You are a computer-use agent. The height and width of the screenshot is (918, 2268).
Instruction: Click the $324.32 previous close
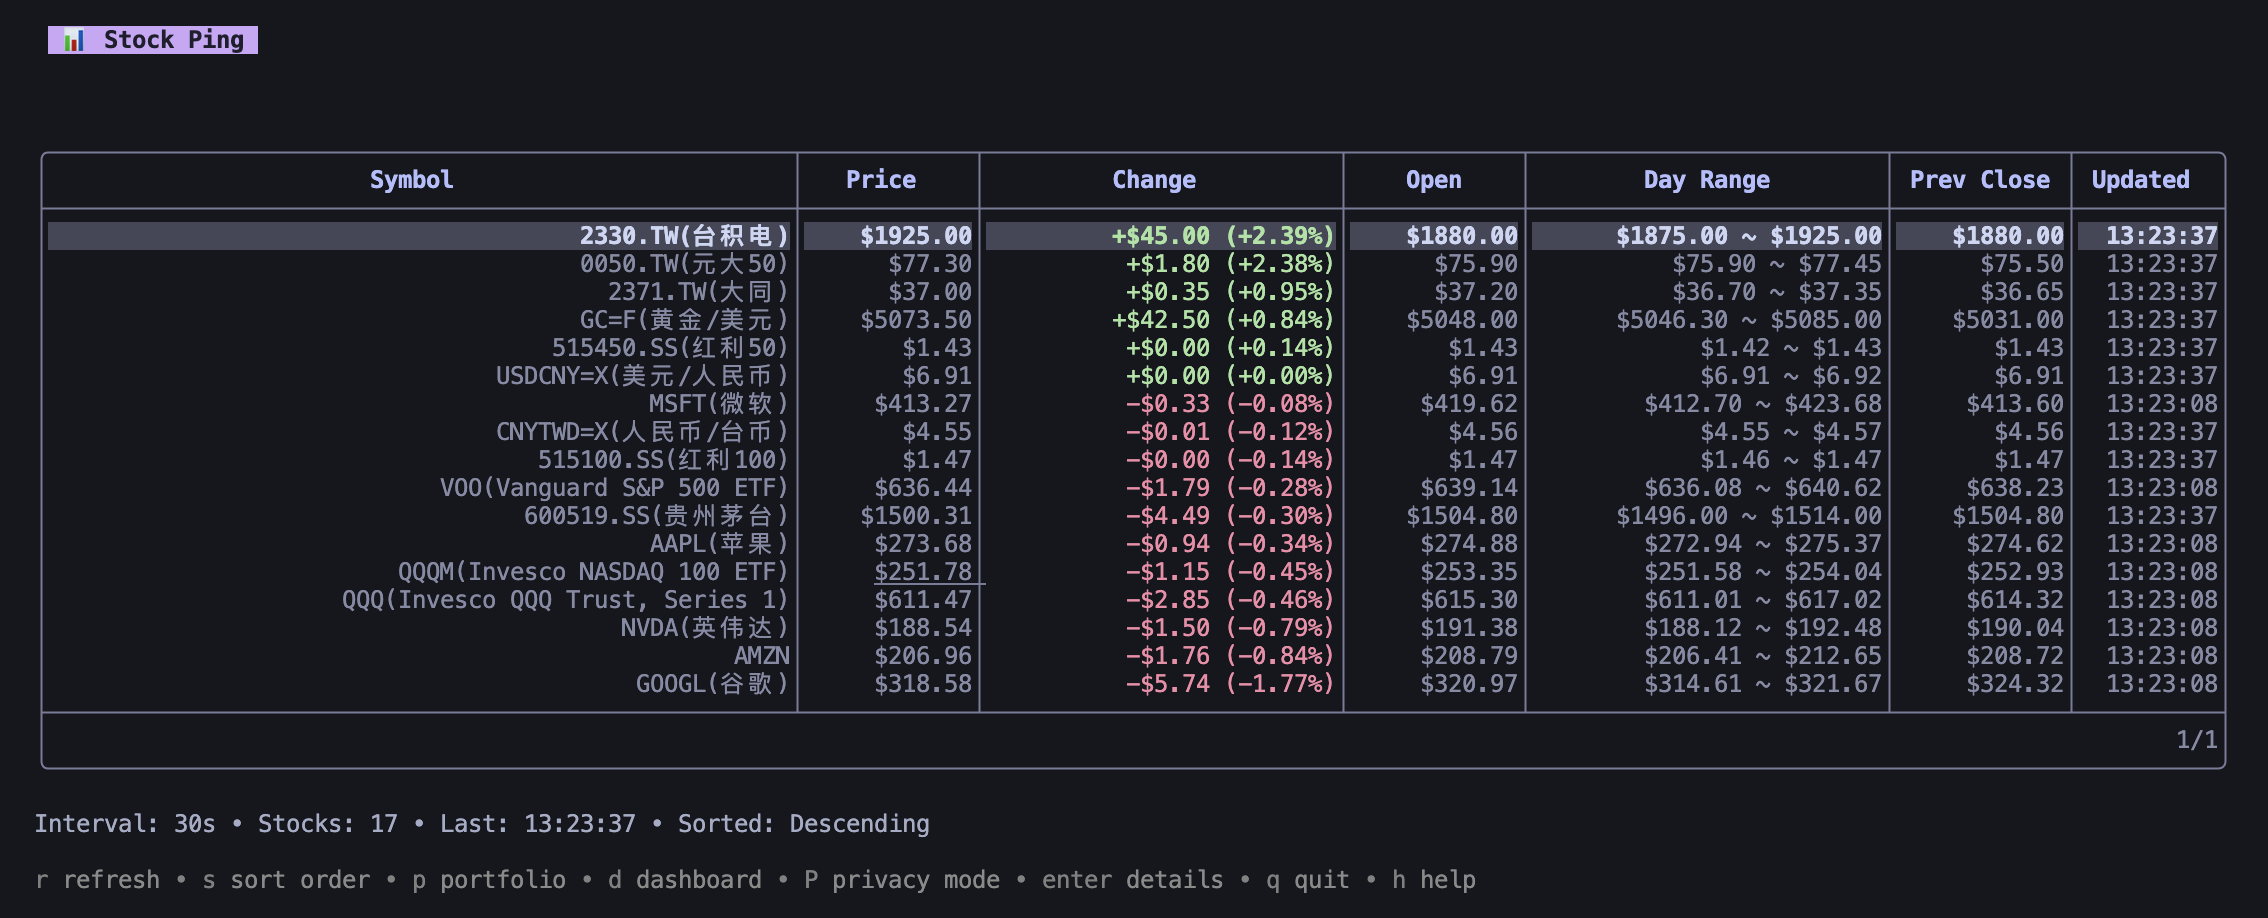tap(2015, 684)
